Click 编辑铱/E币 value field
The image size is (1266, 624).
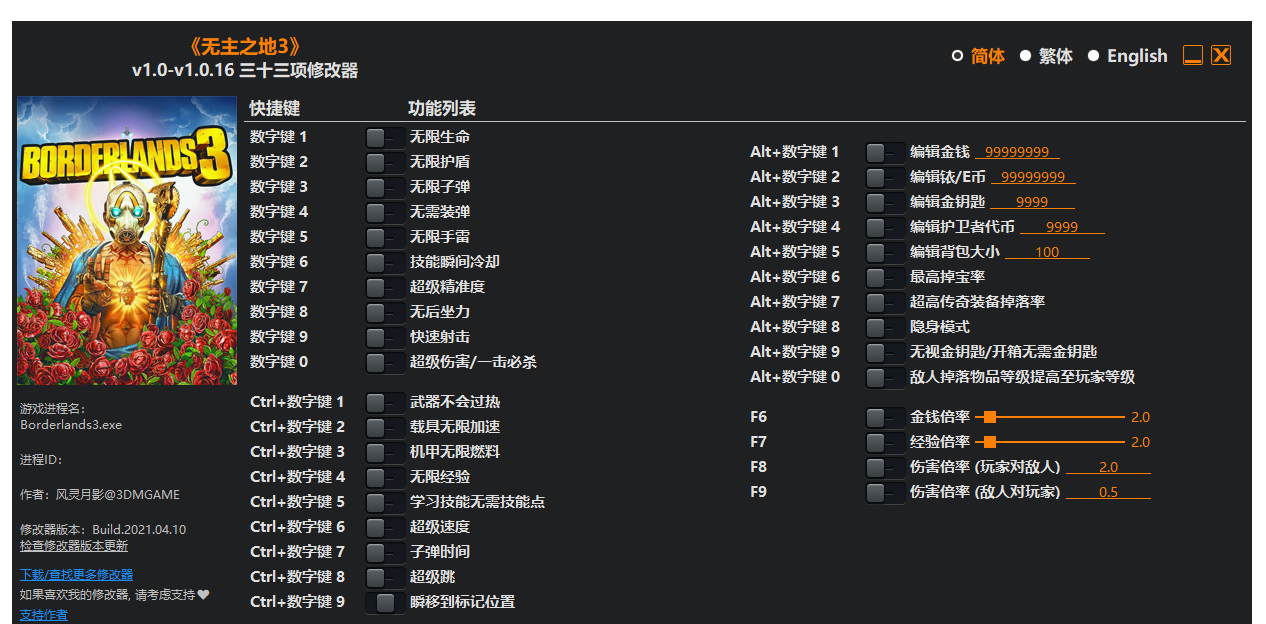(x=1033, y=177)
